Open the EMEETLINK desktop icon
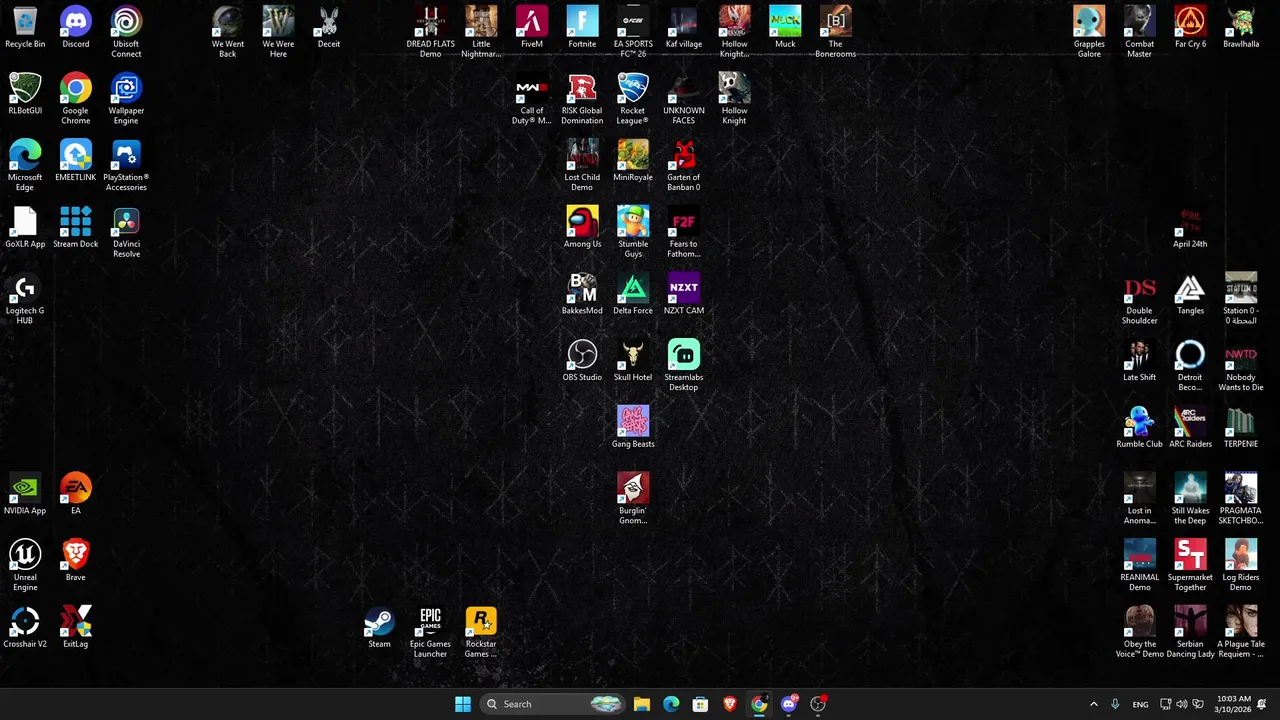Viewport: 1280px width, 720px height. click(76, 161)
